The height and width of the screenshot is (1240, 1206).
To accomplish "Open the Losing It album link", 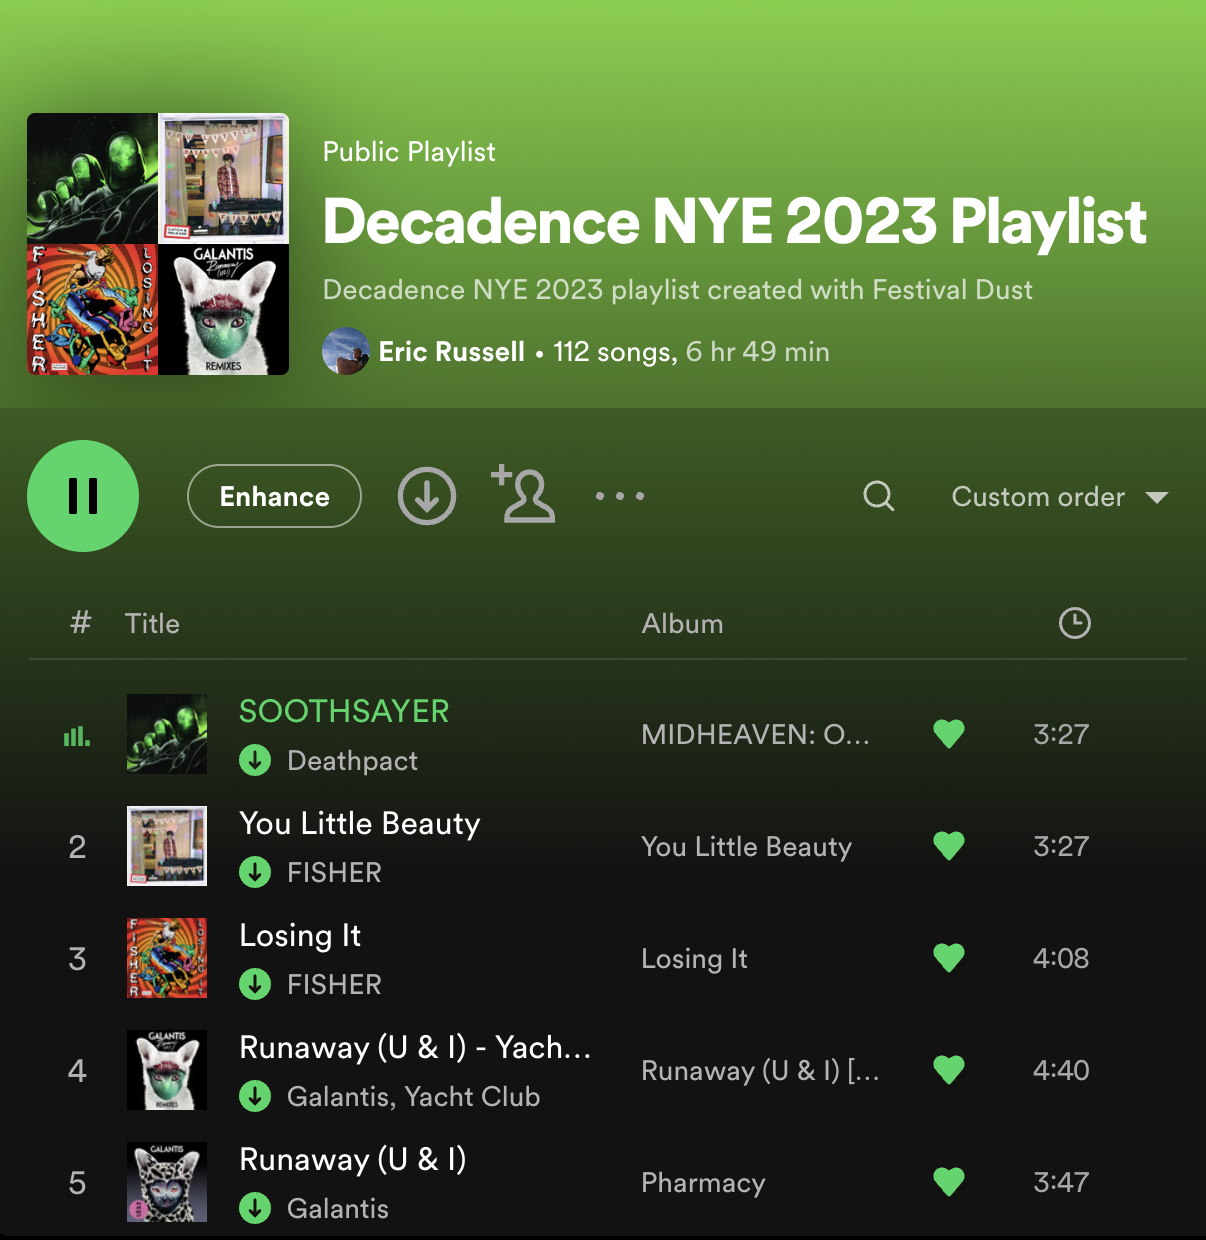I will coord(695,959).
